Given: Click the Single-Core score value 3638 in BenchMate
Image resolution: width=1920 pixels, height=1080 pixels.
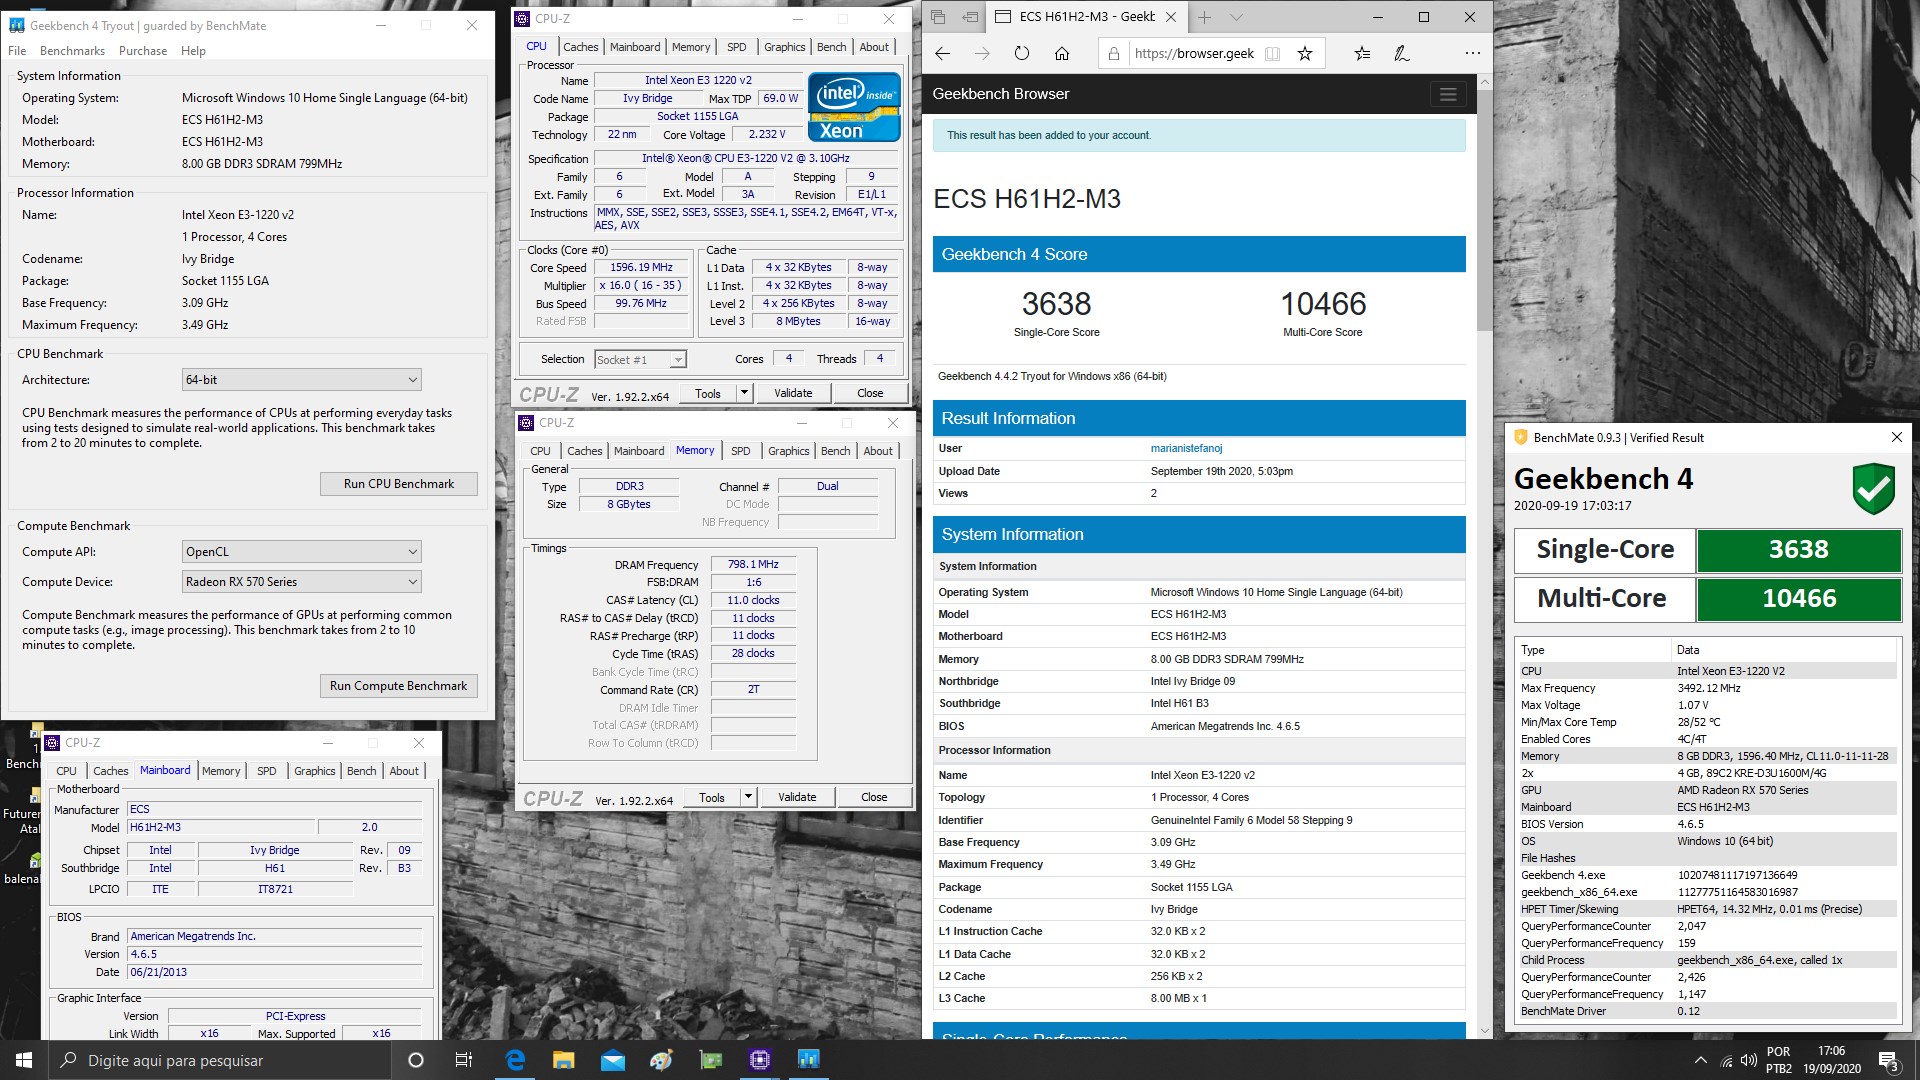Looking at the screenshot, I should pos(1798,550).
